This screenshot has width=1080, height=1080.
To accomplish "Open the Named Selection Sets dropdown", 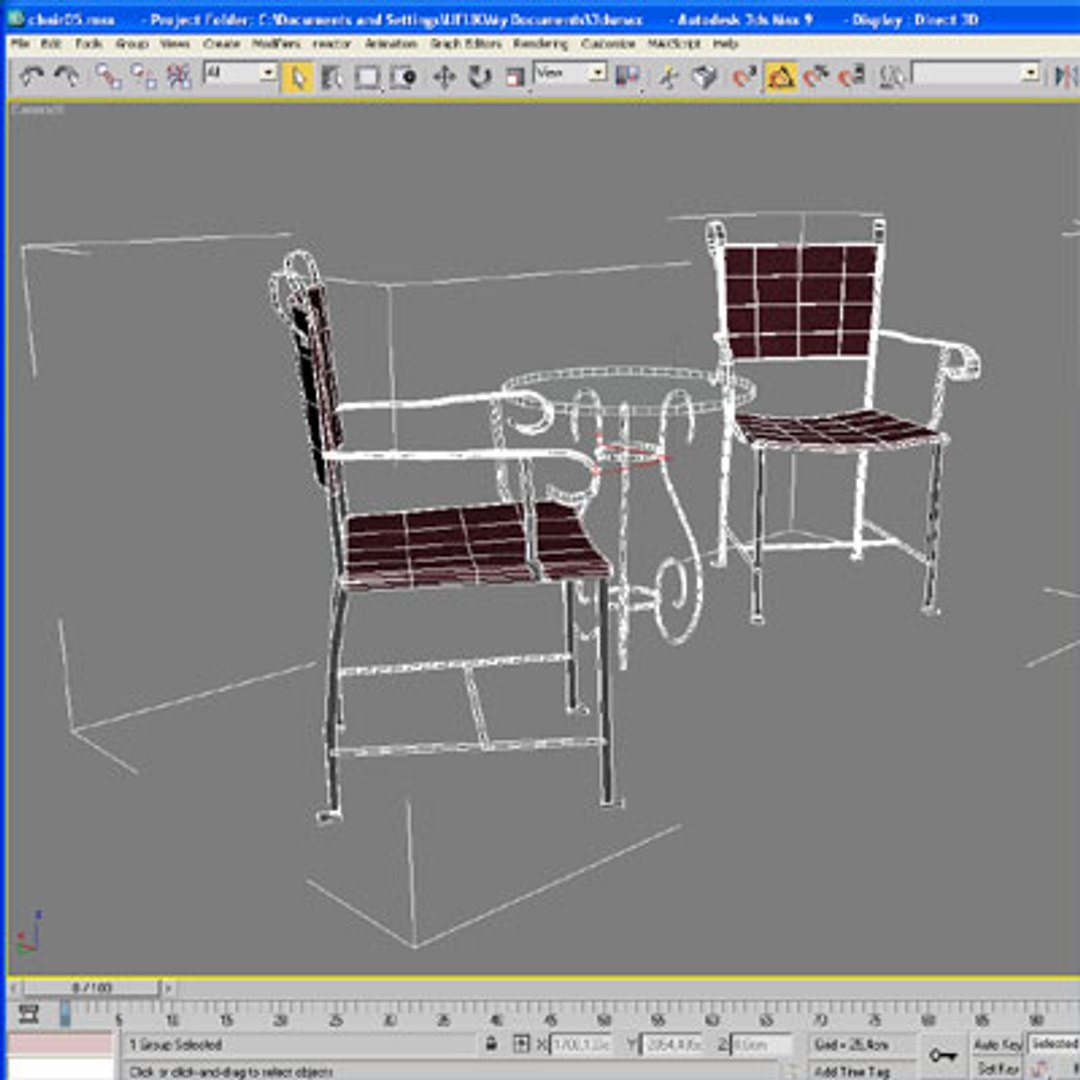I will click(975, 73).
